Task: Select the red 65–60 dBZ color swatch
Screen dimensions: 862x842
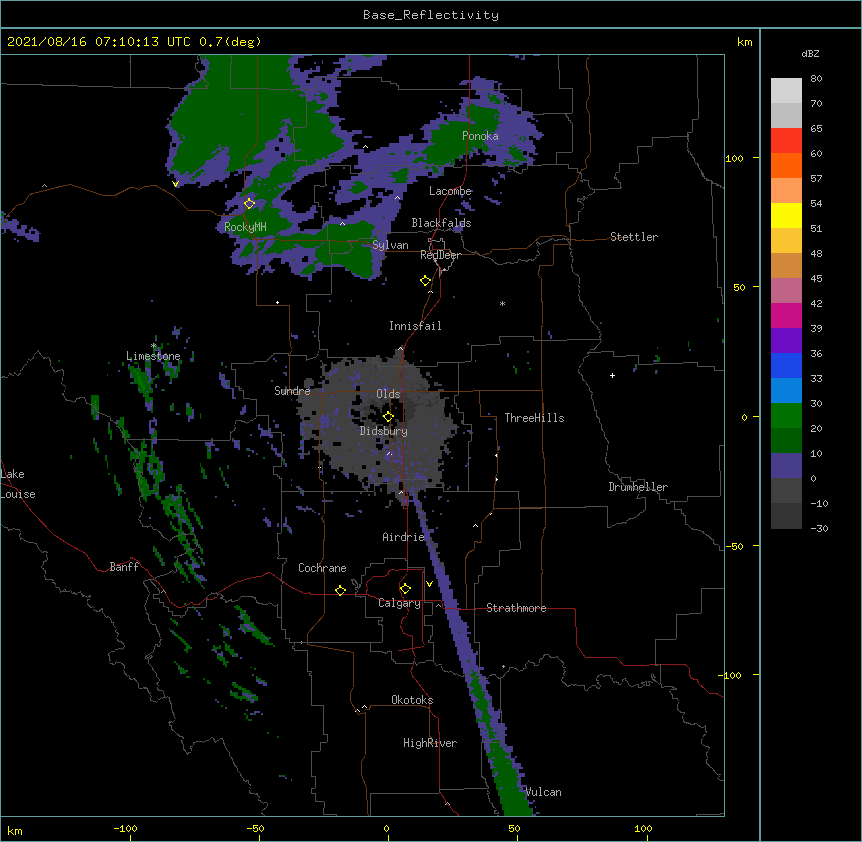Action: (x=786, y=141)
